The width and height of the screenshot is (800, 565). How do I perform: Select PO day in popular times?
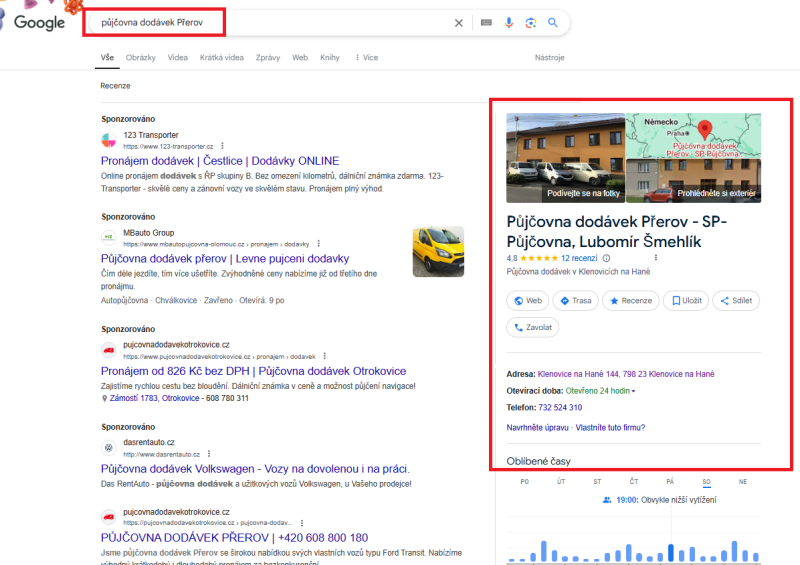[524, 481]
